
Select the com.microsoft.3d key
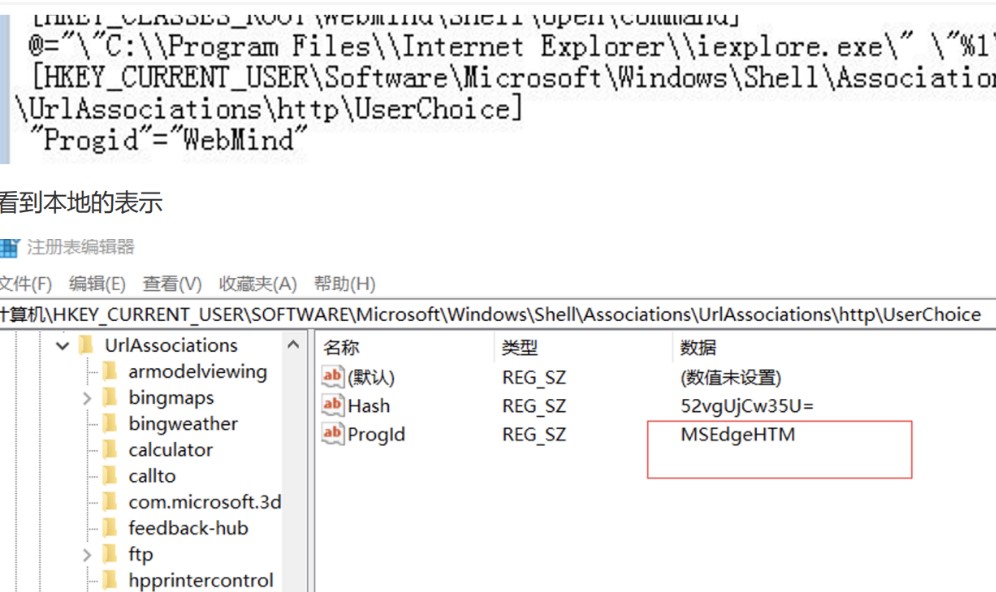click(x=205, y=502)
